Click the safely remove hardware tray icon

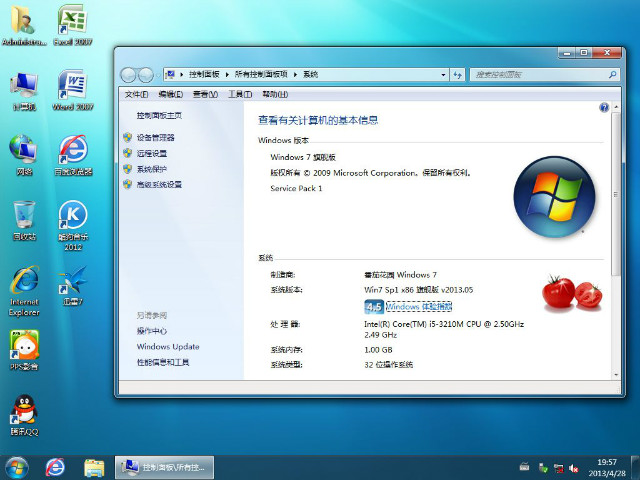pyautogui.click(x=543, y=468)
